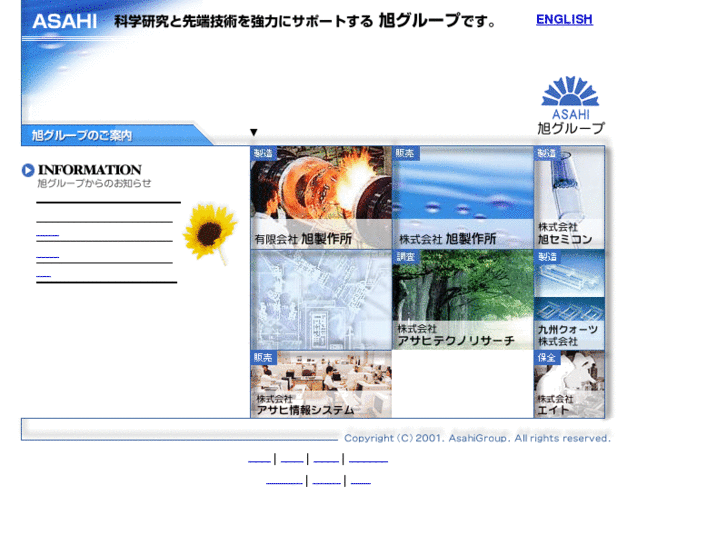Click the 旭グループからのお知らせ subtitle
This screenshot has width=727, height=545.
point(94,184)
